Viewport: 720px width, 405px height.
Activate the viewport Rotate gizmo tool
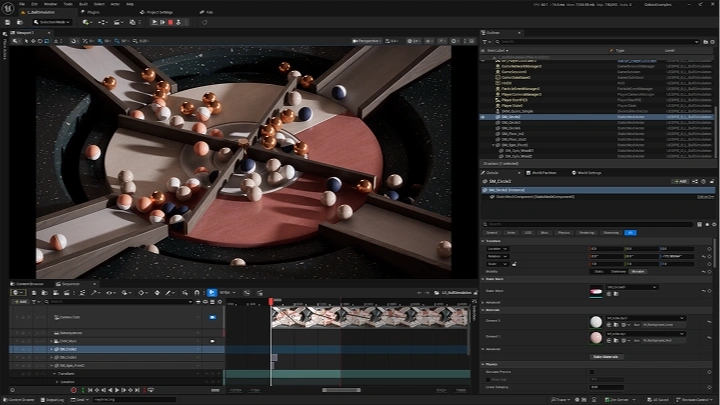coord(40,41)
